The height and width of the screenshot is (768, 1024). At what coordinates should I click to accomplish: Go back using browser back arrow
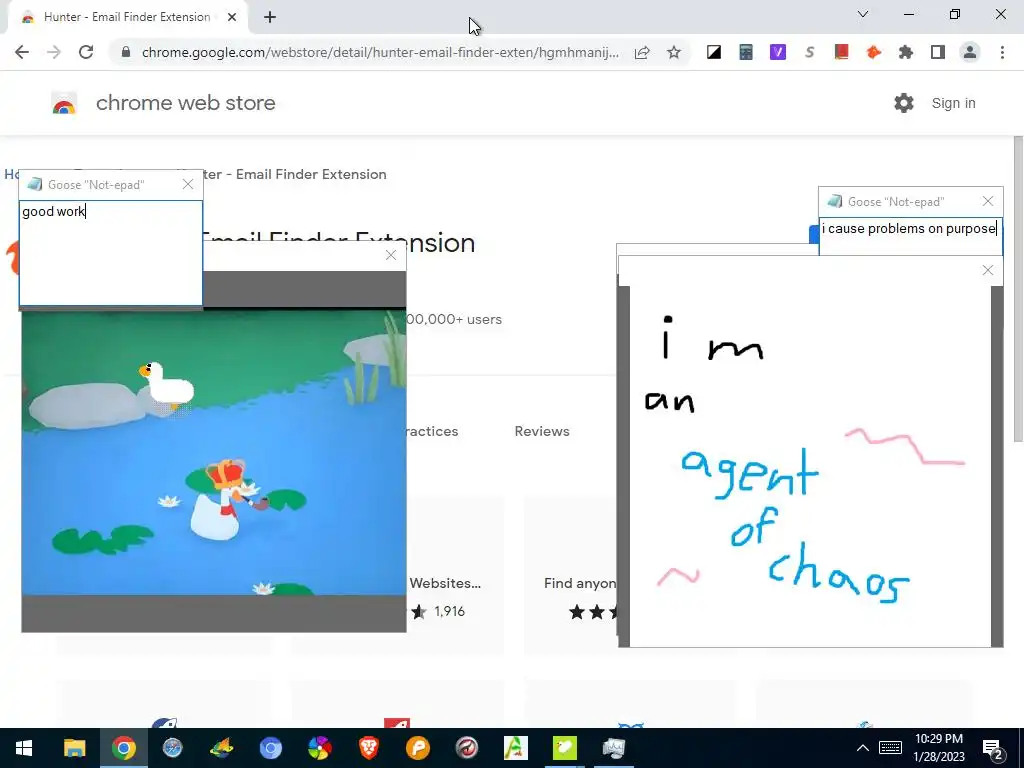[22, 52]
